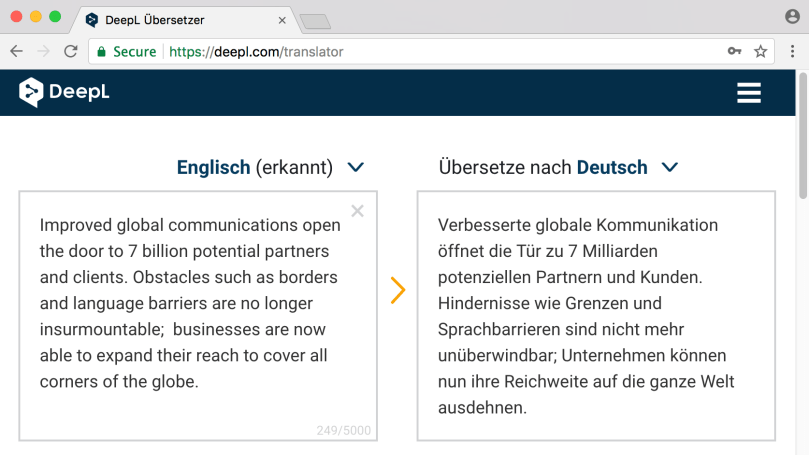This screenshot has height=455, width=809.
Task: Click the green secure padlock icon
Action: [x=101, y=51]
